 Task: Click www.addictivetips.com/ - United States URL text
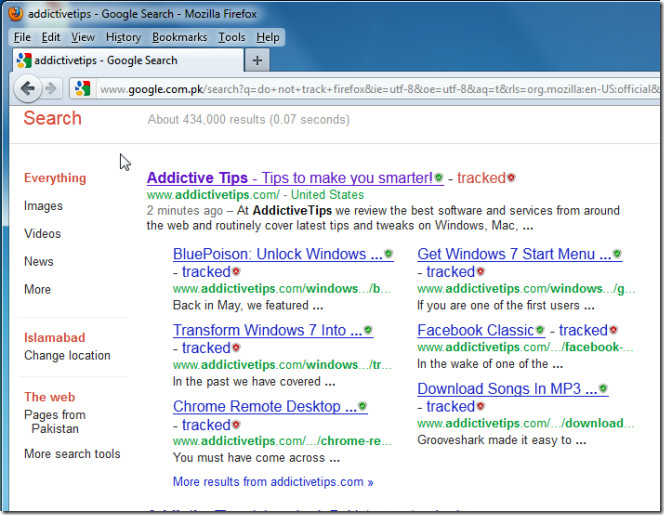(x=255, y=195)
